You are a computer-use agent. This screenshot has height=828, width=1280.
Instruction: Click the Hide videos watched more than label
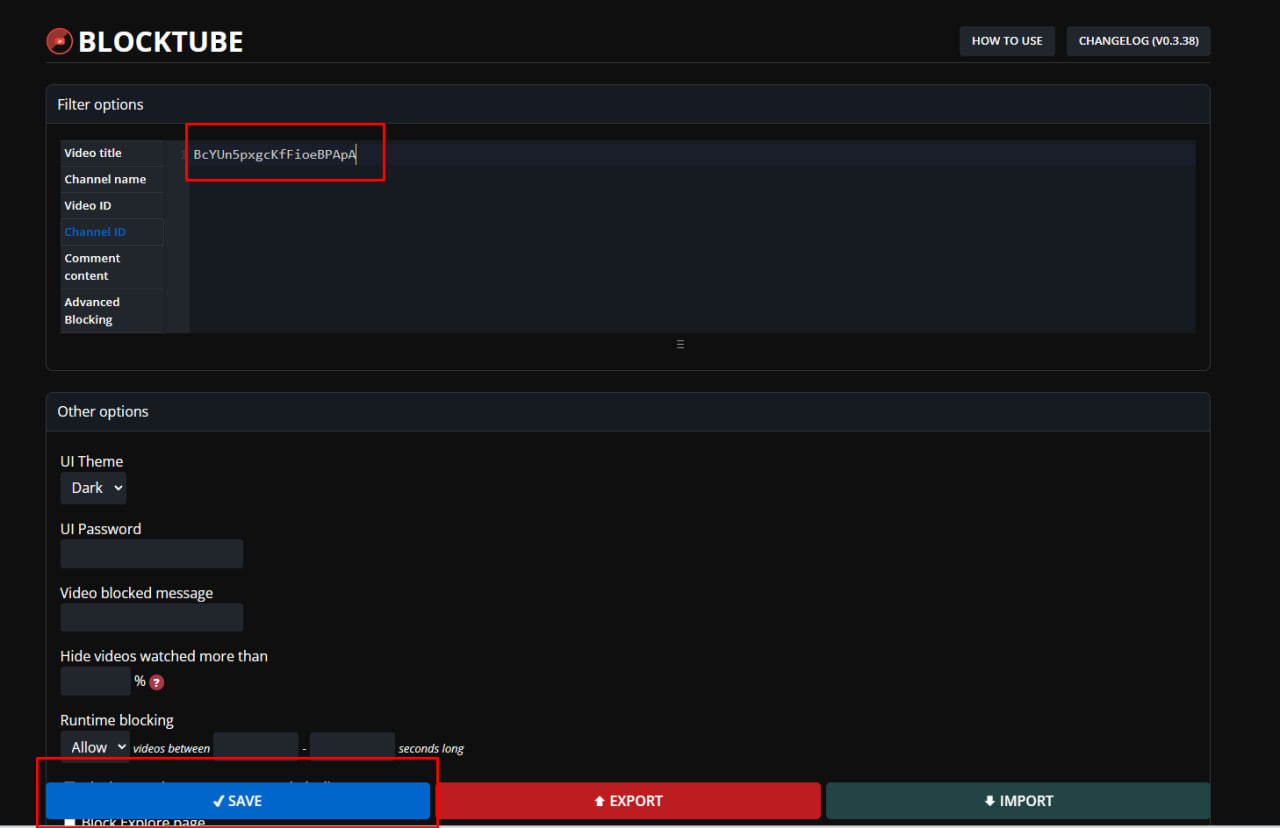tap(164, 656)
